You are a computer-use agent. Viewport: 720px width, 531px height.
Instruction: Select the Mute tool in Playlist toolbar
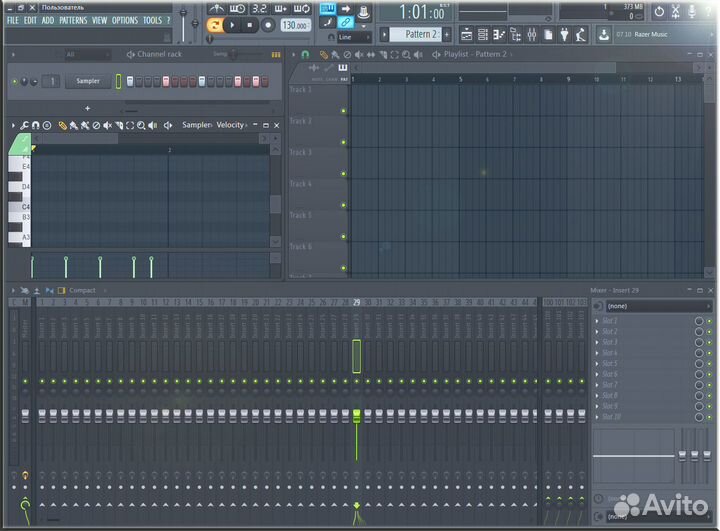(x=355, y=54)
